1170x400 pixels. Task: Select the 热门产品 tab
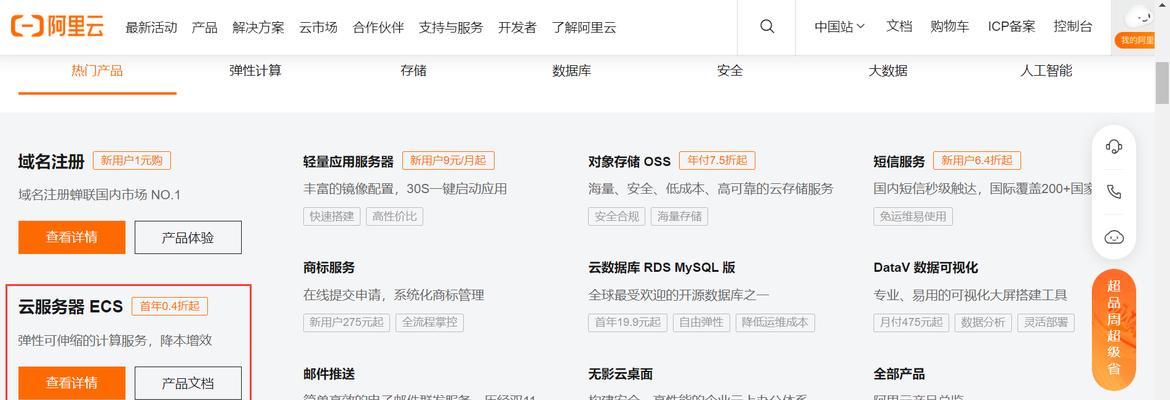(97, 71)
